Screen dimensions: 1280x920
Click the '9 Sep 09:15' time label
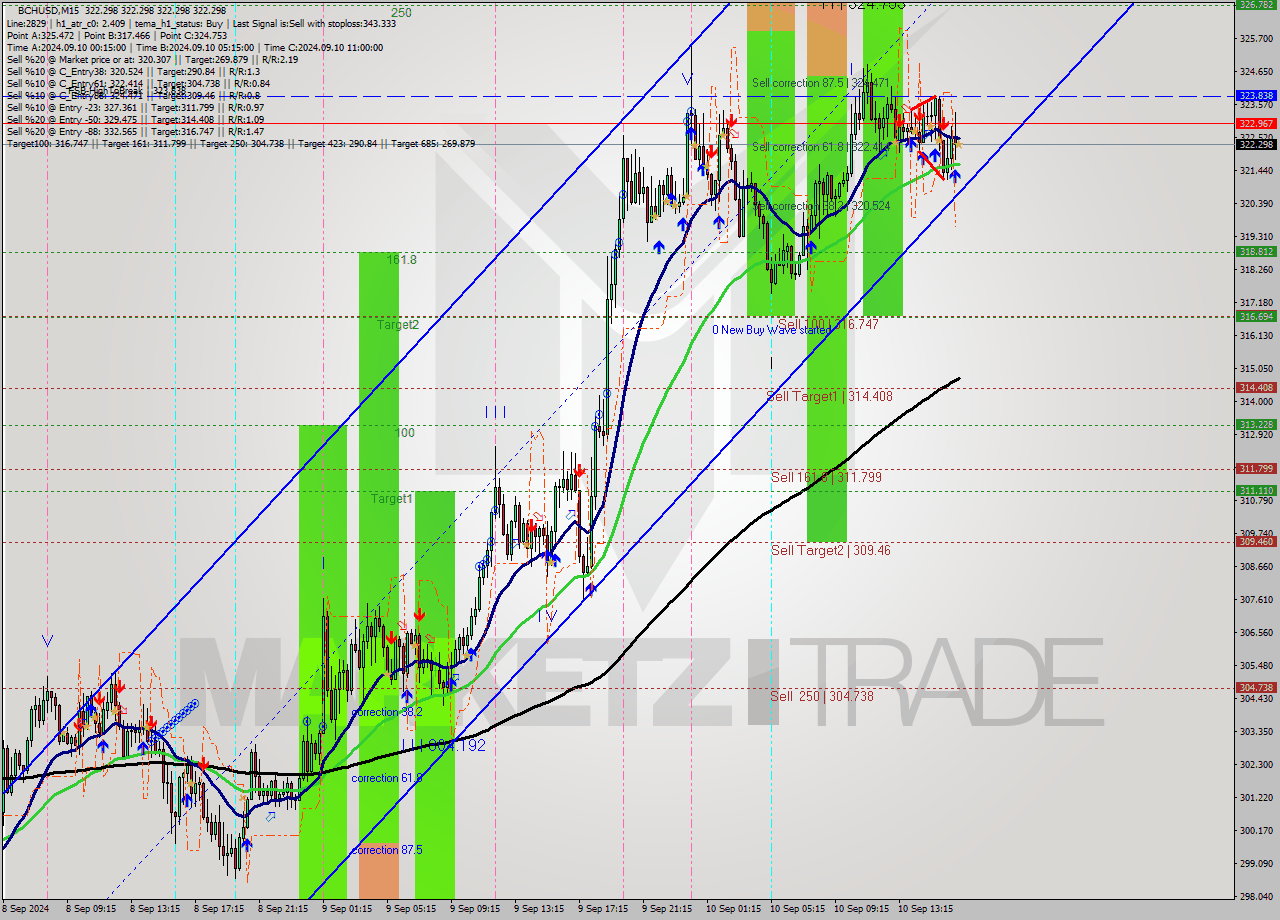(x=475, y=910)
